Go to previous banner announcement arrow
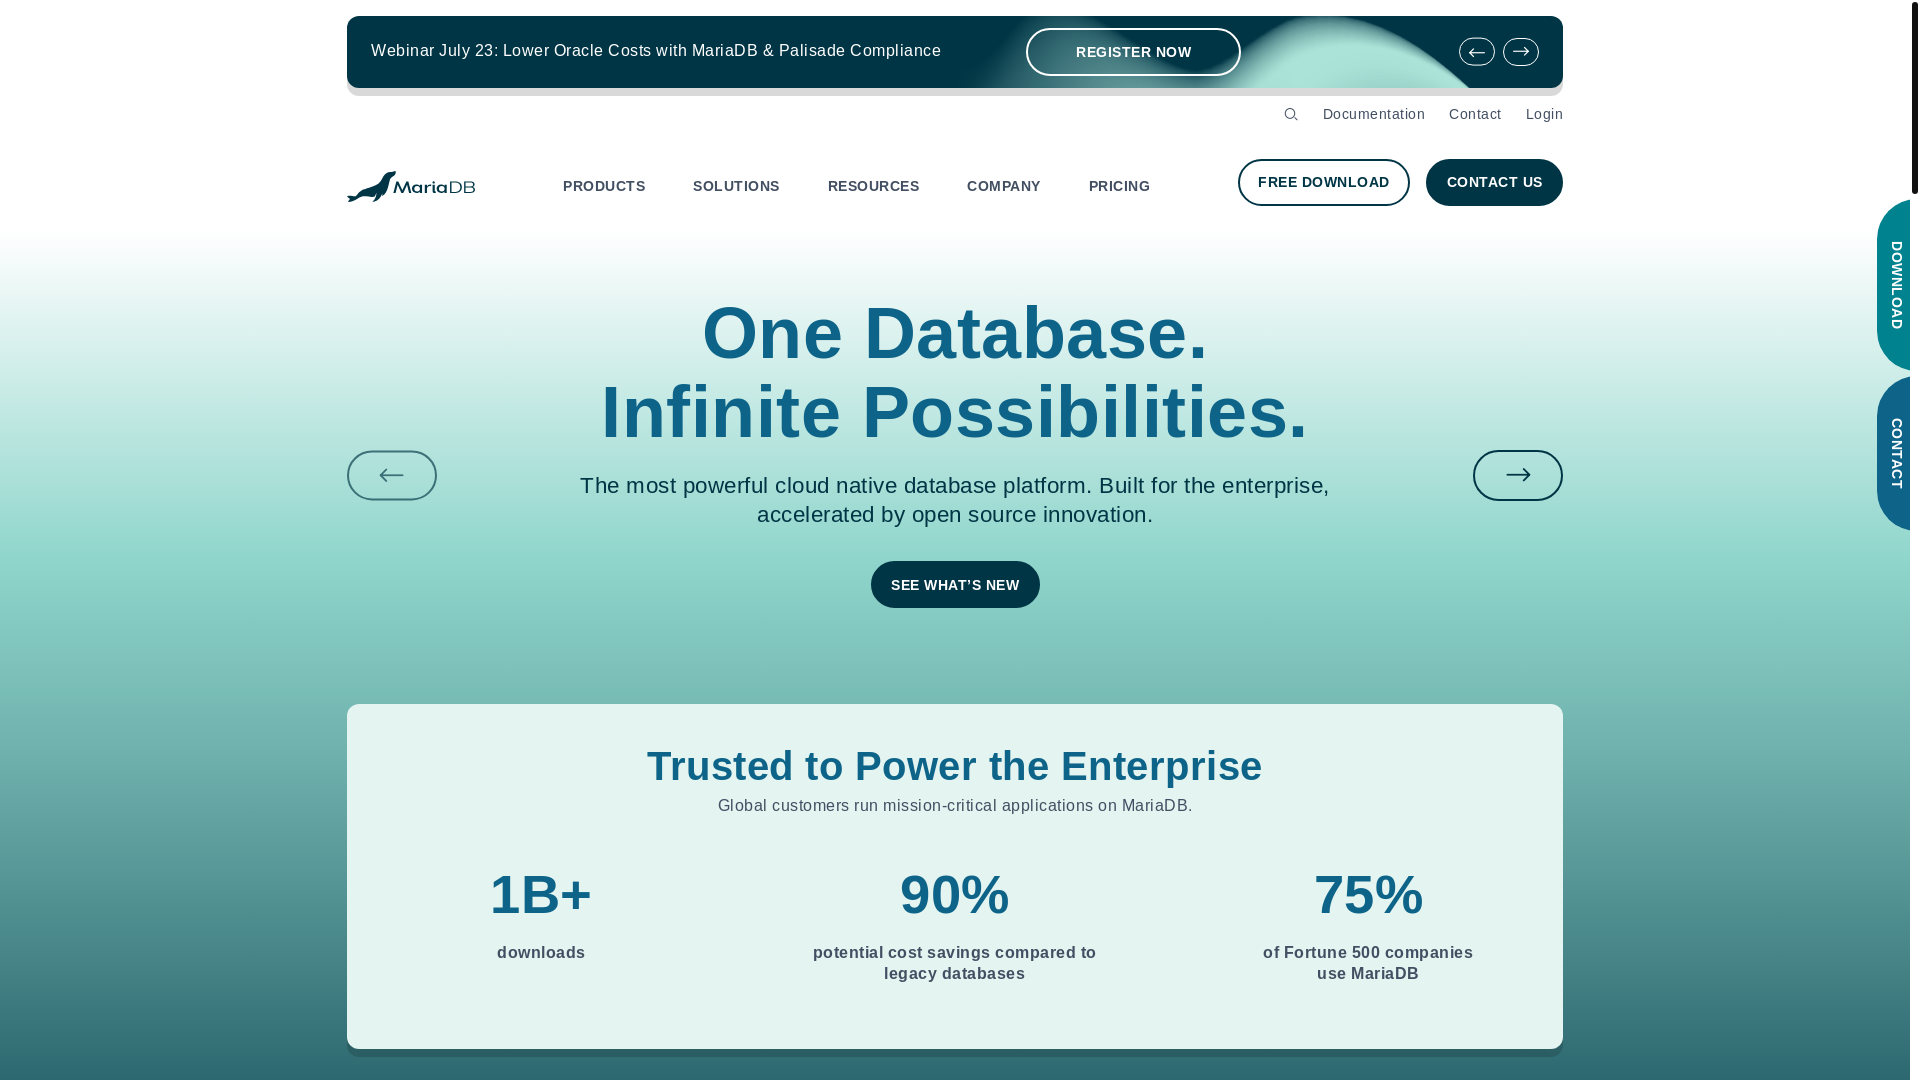This screenshot has height=1080, width=1920. coord(1476,52)
